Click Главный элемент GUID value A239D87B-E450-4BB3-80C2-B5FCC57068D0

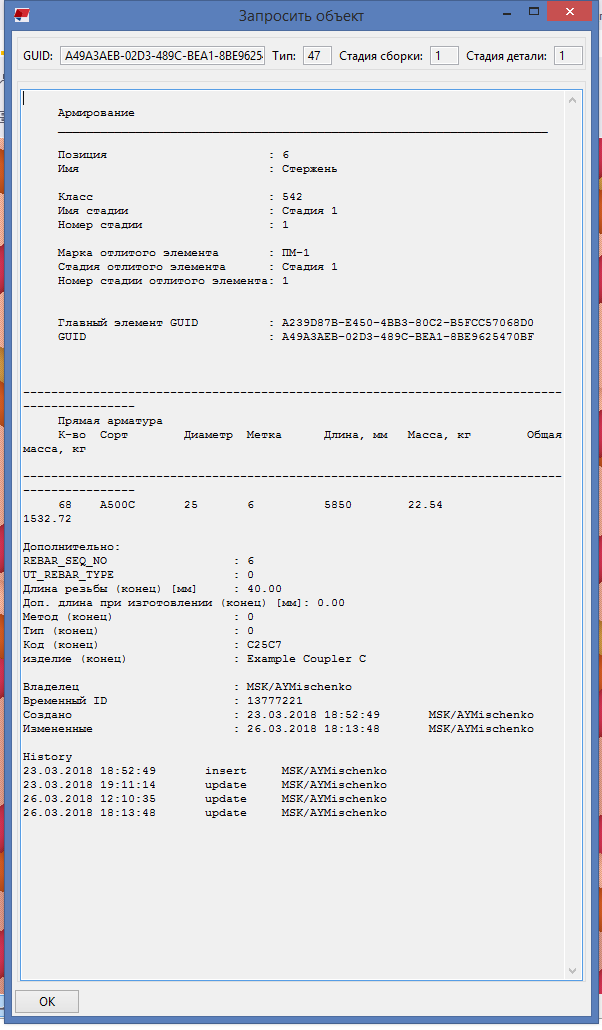click(407, 323)
